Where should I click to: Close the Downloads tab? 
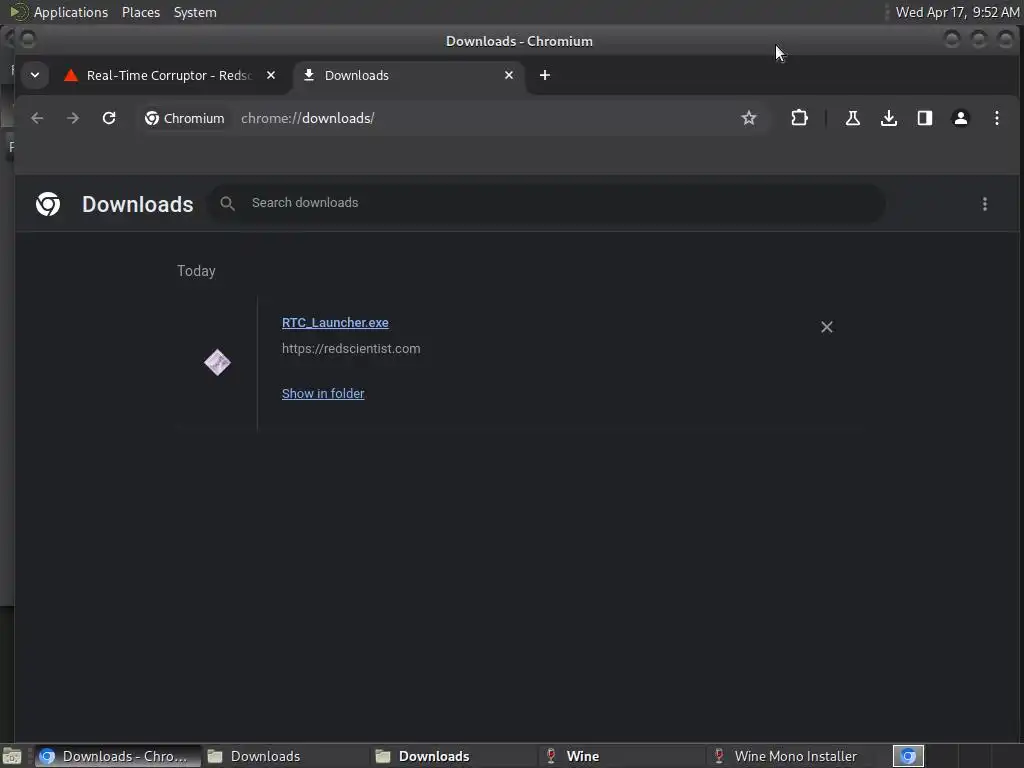pos(509,76)
